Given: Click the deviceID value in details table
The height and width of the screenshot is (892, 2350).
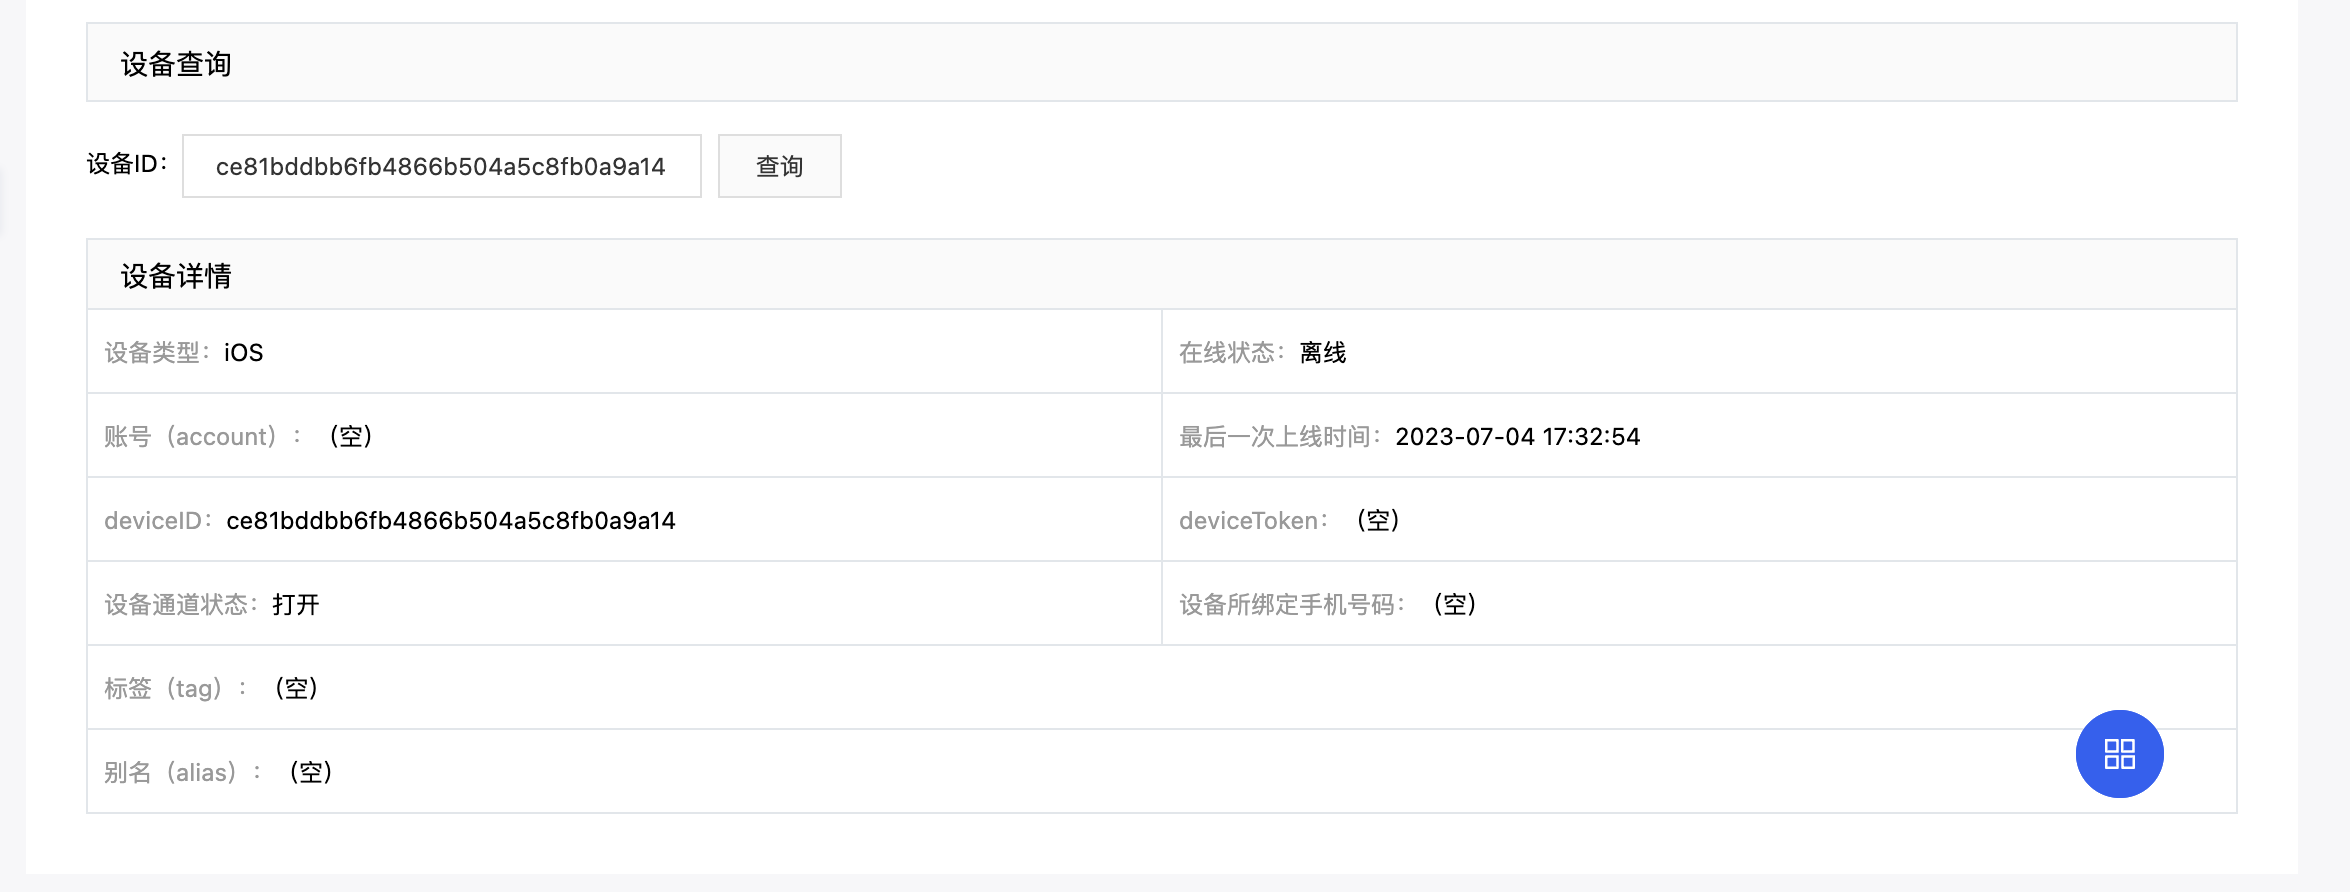Looking at the screenshot, I should click(451, 521).
